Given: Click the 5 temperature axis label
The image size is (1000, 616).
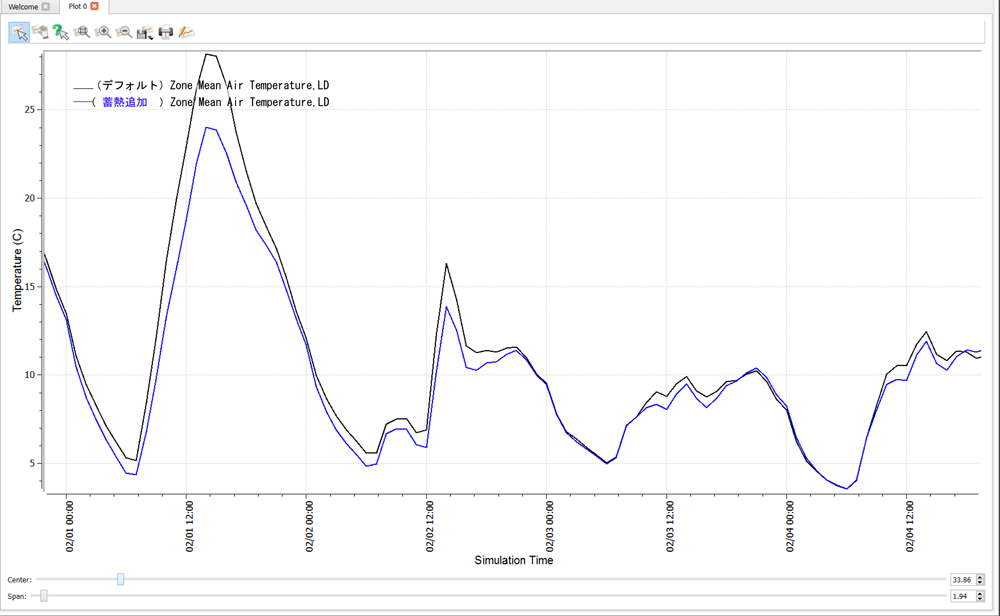Looking at the screenshot, I should tap(33, 464).
